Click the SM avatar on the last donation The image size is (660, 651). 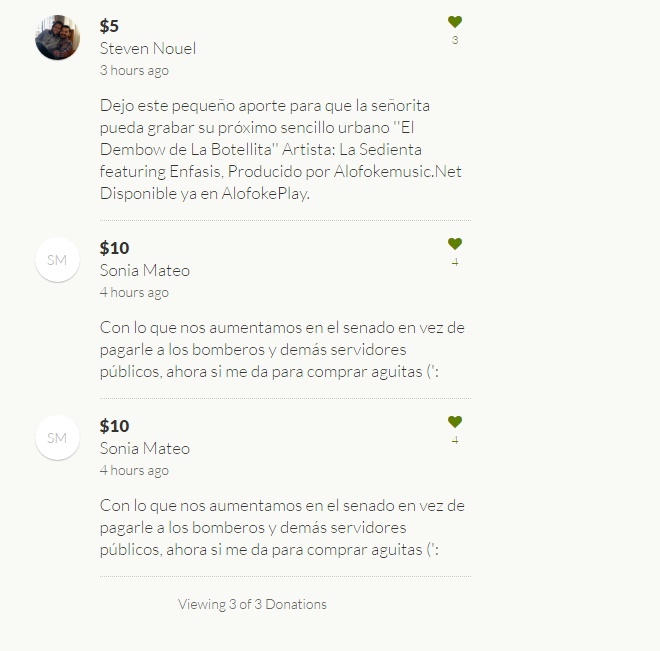(57, 438)
